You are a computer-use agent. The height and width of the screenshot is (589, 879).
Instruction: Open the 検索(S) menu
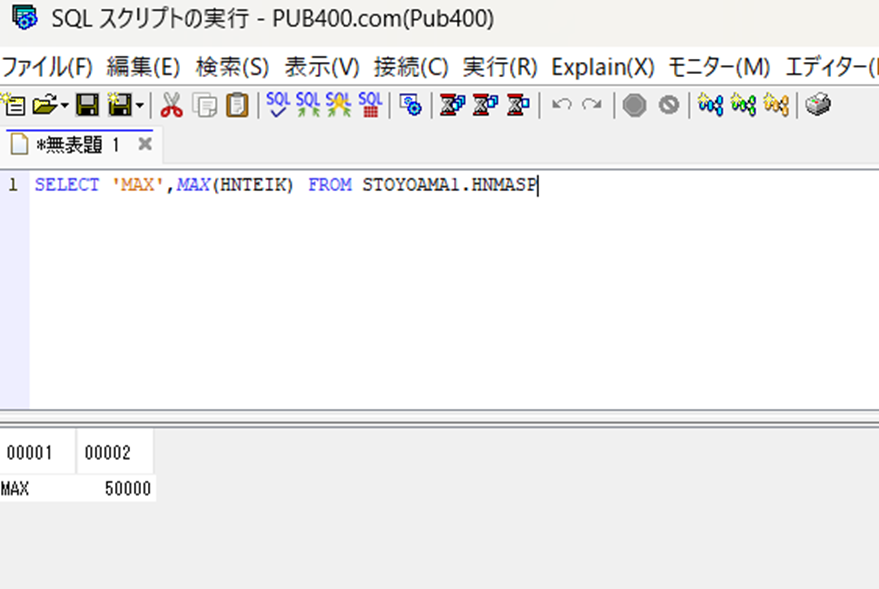(x=233, y=67)
